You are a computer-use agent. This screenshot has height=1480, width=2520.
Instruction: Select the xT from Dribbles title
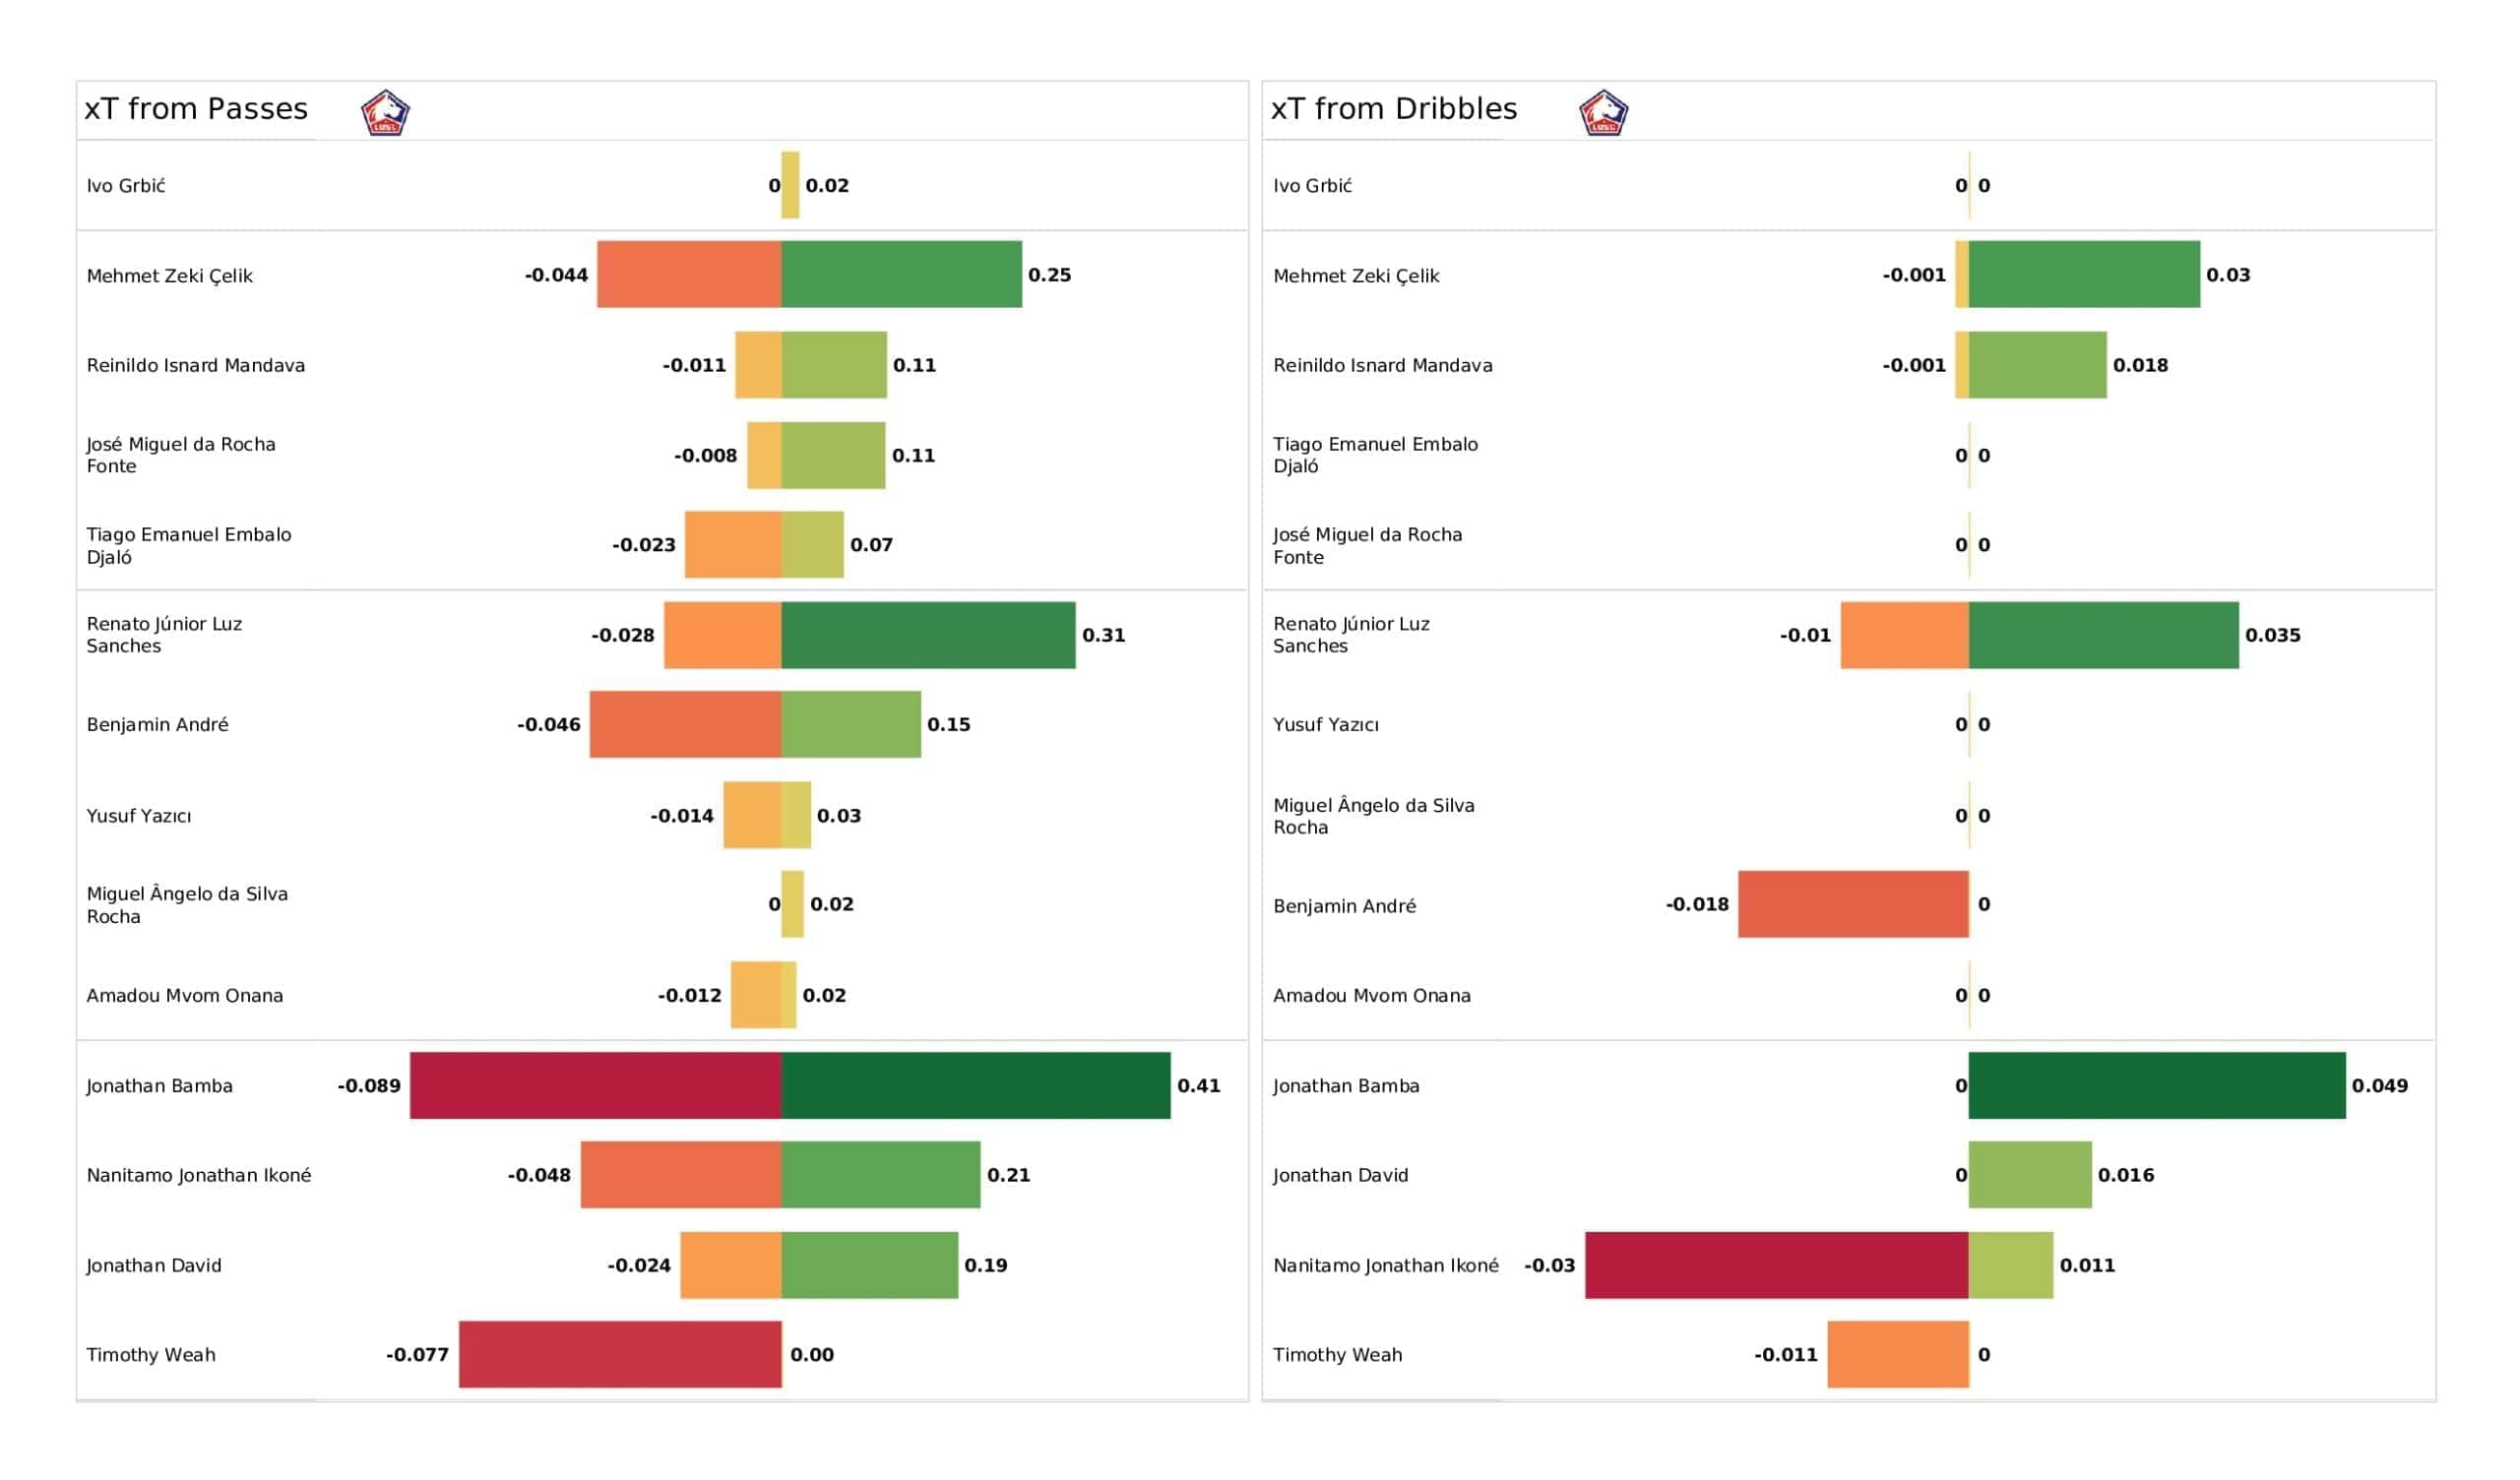1393,109
